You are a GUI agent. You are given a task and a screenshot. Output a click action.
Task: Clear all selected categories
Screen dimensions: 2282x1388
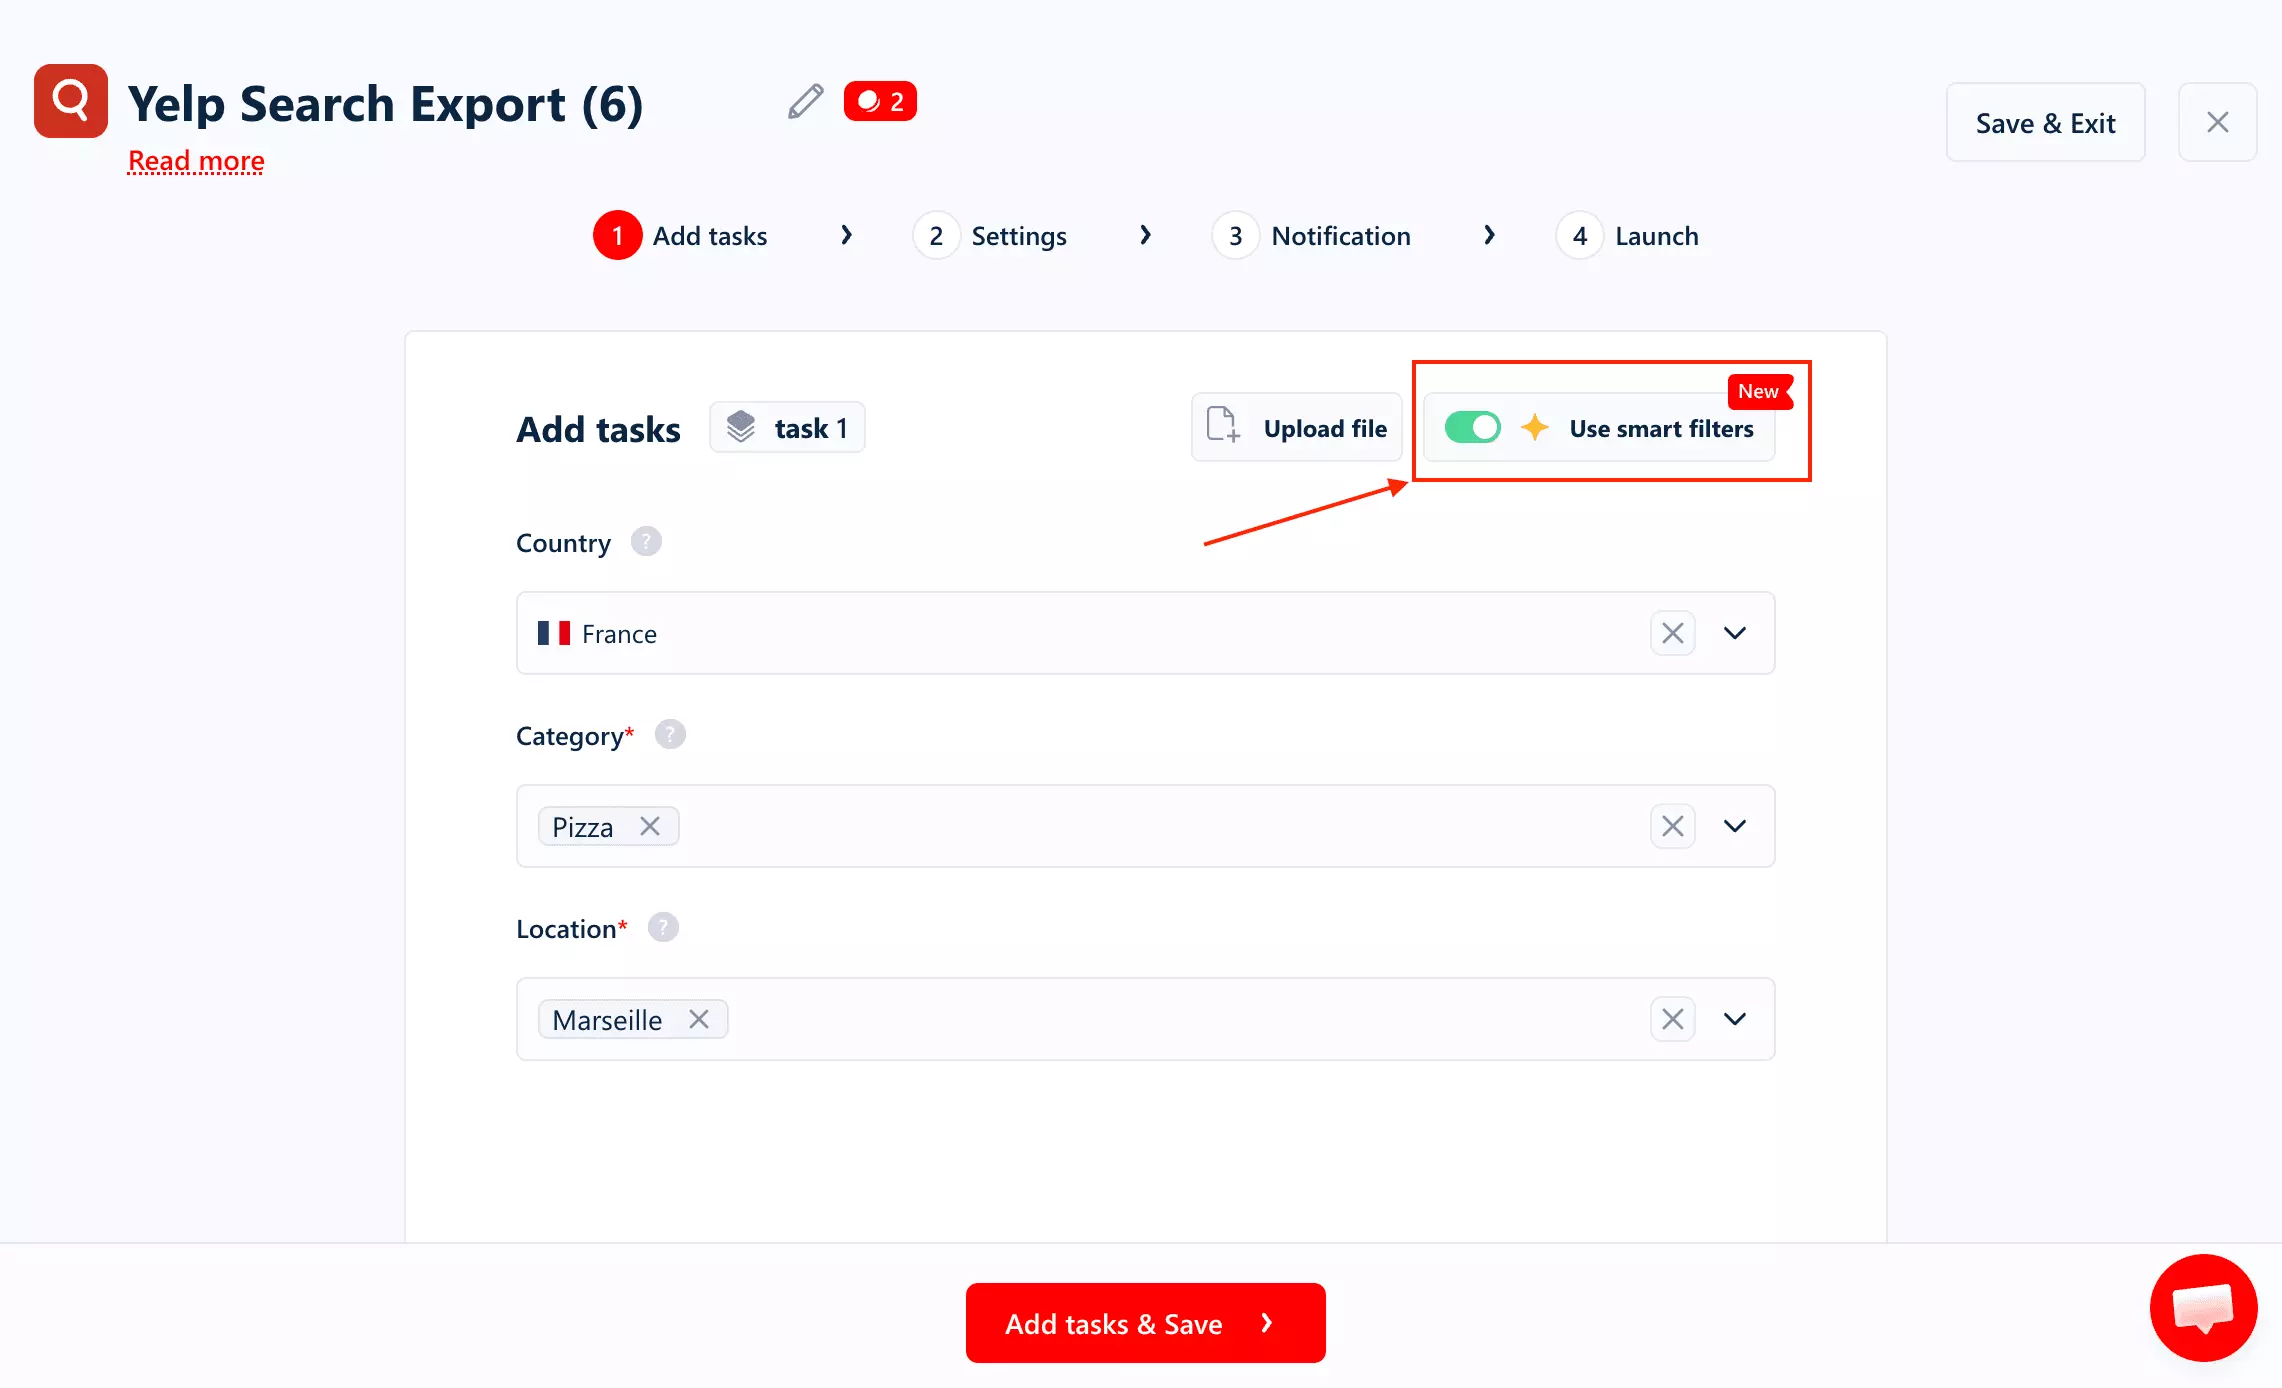1673,826
